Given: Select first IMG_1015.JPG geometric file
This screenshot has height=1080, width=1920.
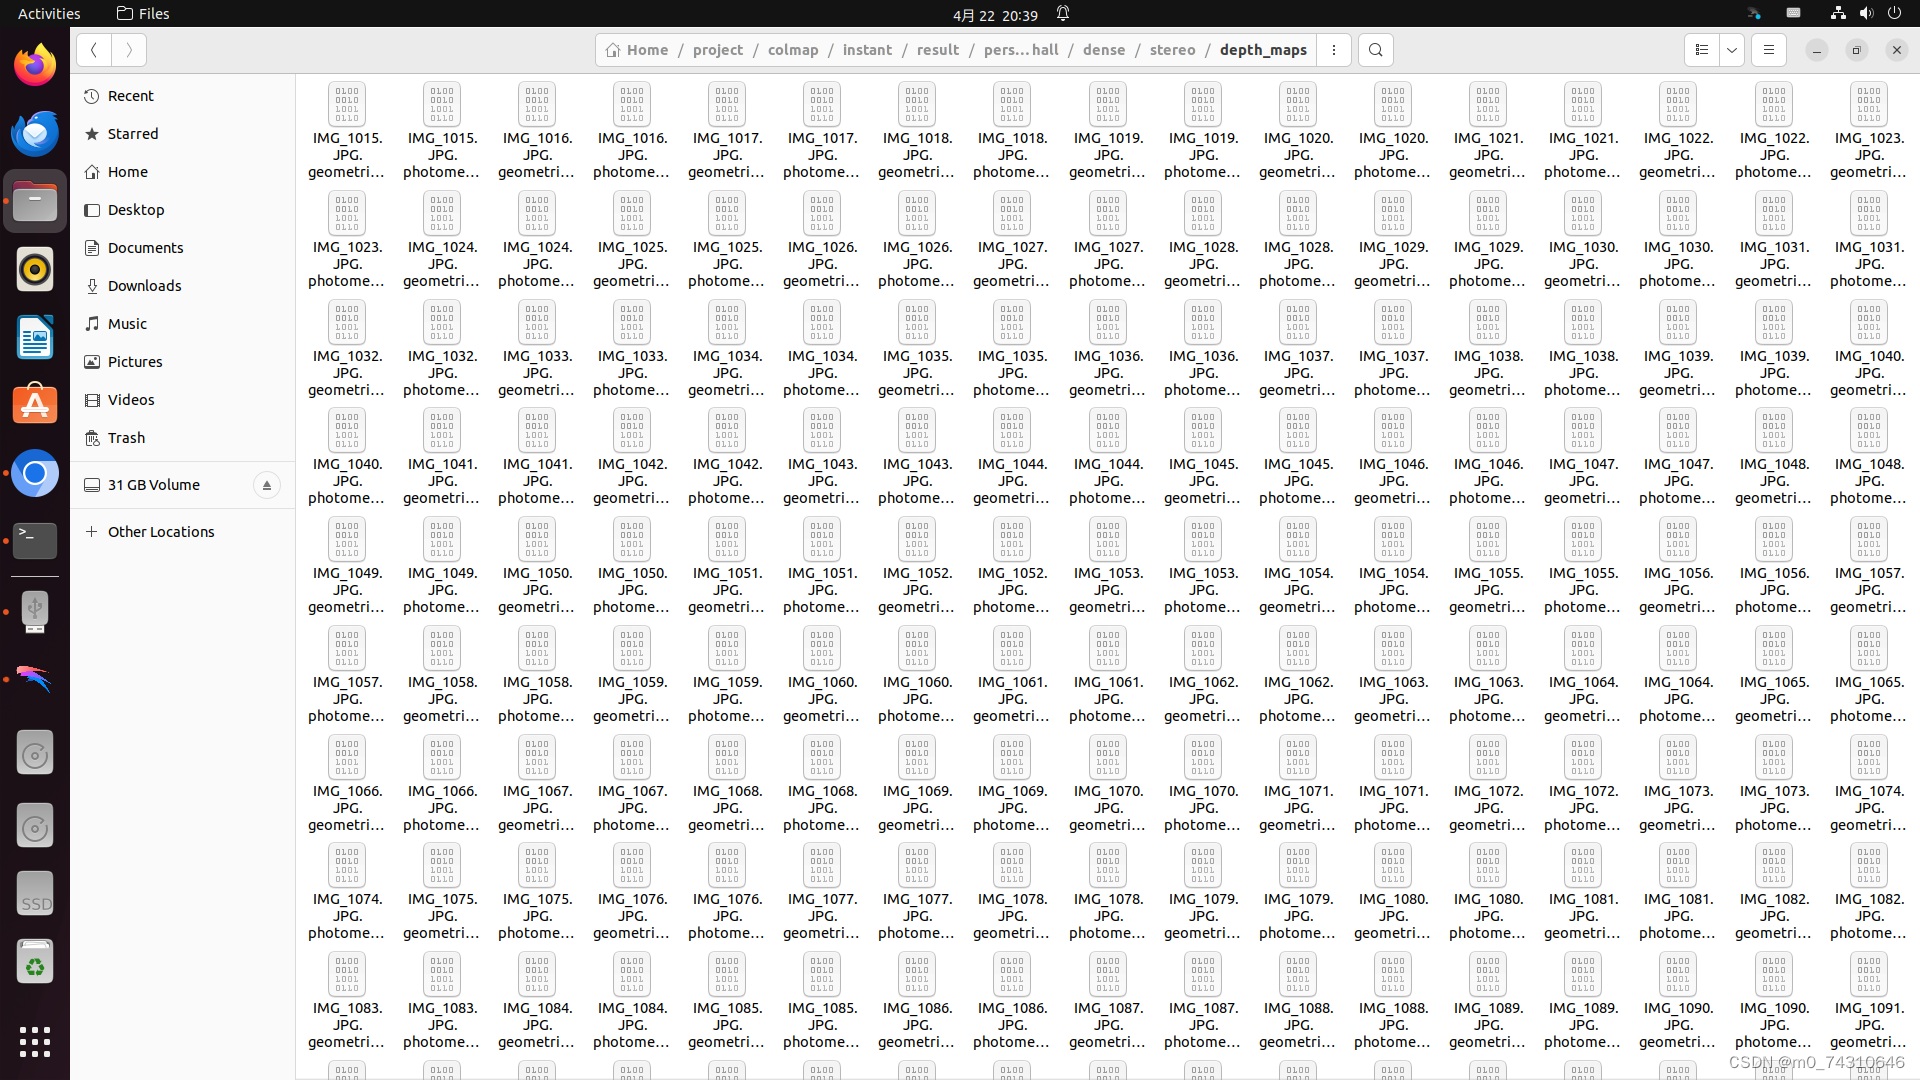Looking at the screenshot, I should pyautogui.click(x=347, y=131).
